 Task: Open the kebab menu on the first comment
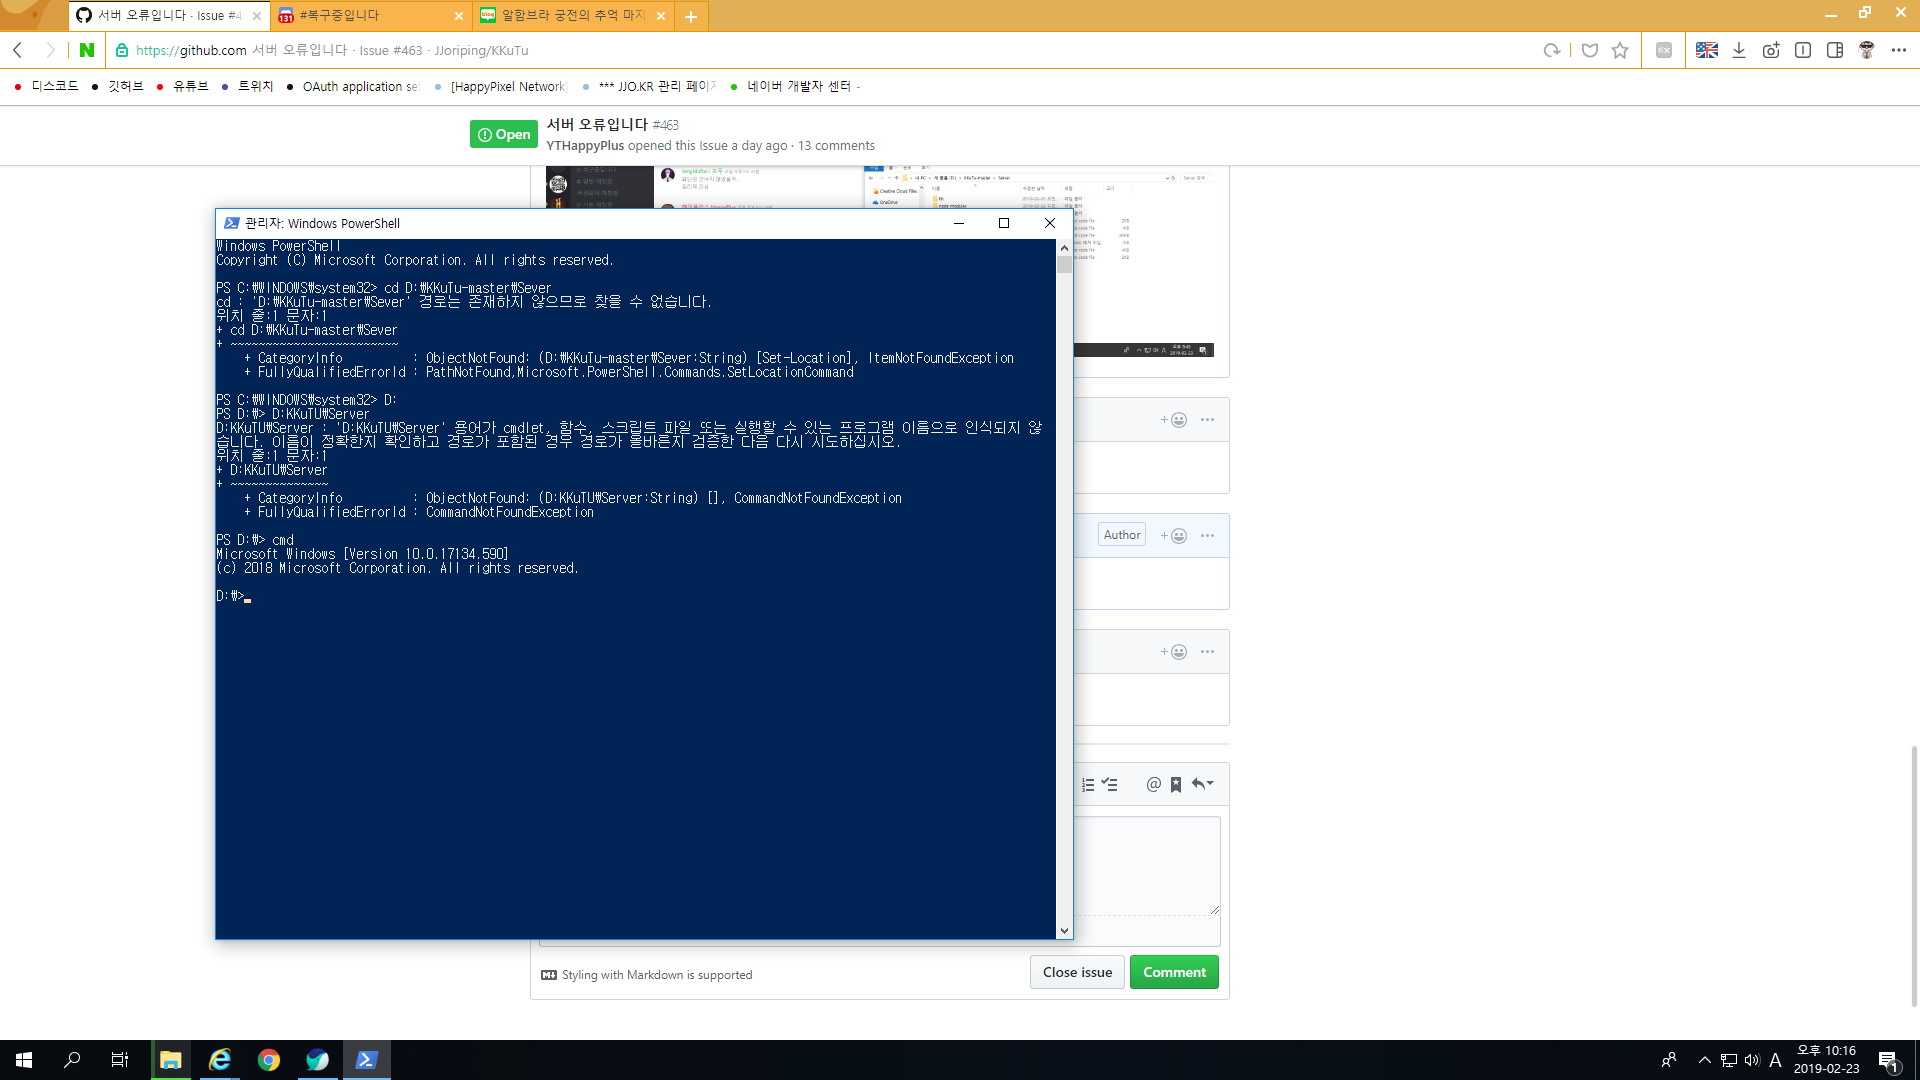coord(1205,419)
